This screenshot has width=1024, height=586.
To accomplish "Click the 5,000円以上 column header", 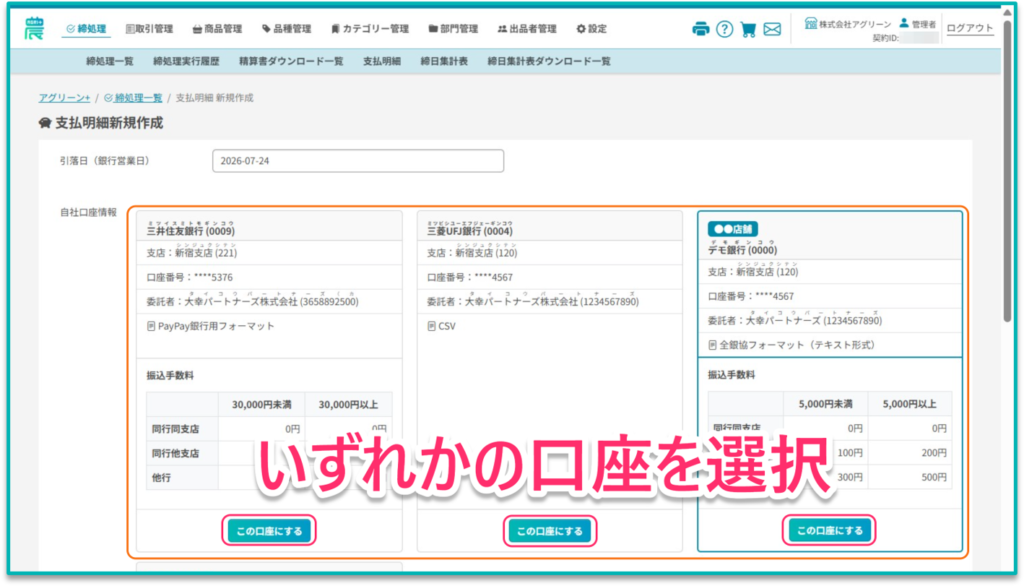I will (x=909, y=404).
